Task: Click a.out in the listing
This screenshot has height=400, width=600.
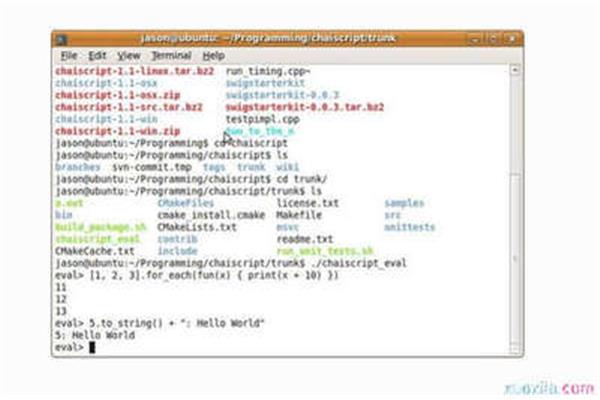Action: (x=69, y=203)
